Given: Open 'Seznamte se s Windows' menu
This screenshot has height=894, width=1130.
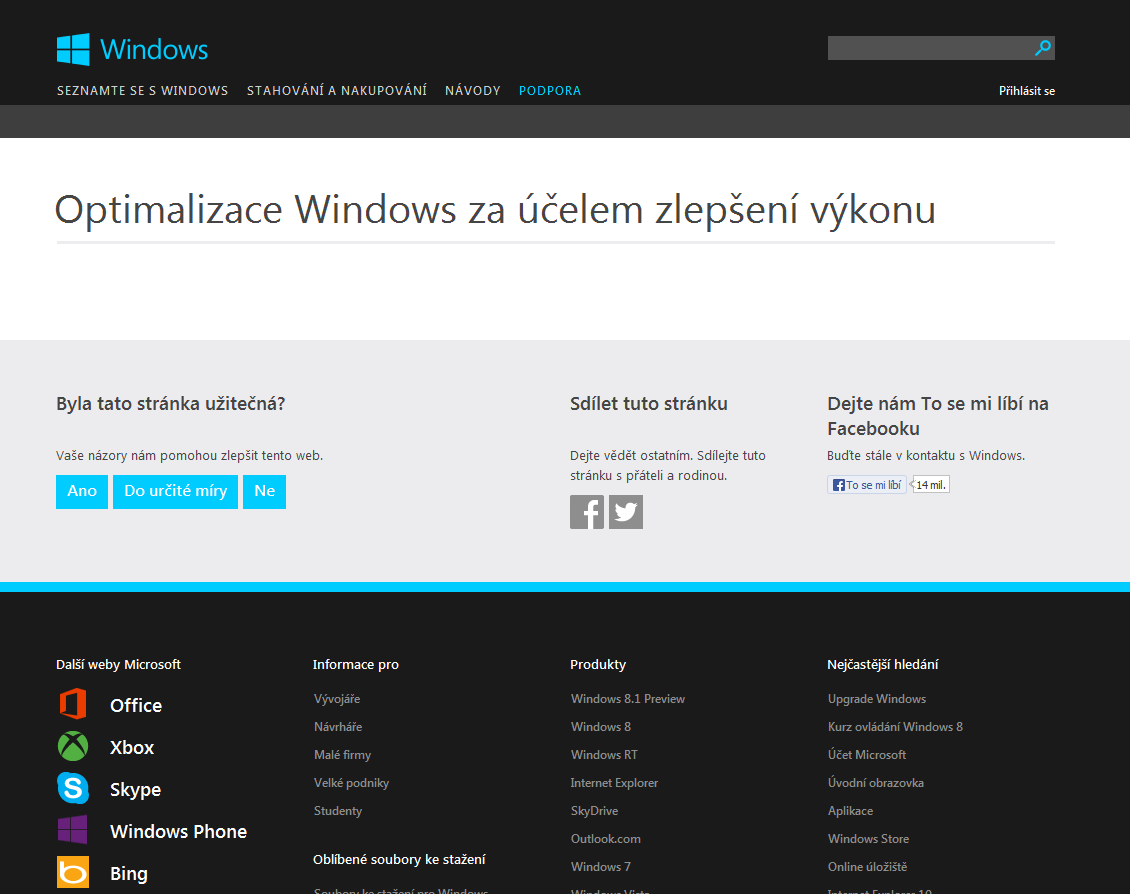Looking at the screenshot, I should (143, 91).
